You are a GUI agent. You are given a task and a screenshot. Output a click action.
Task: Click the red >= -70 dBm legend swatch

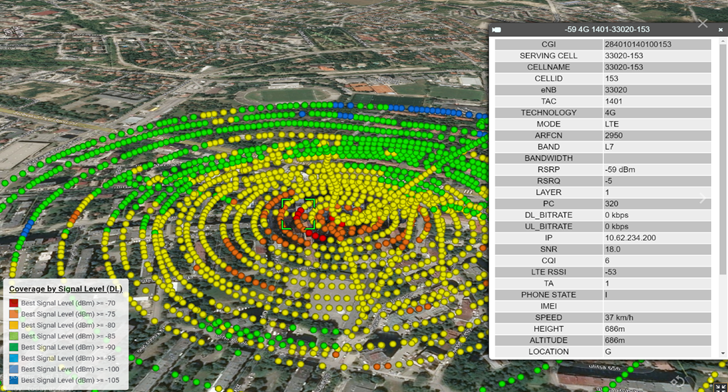click(14, 303)
